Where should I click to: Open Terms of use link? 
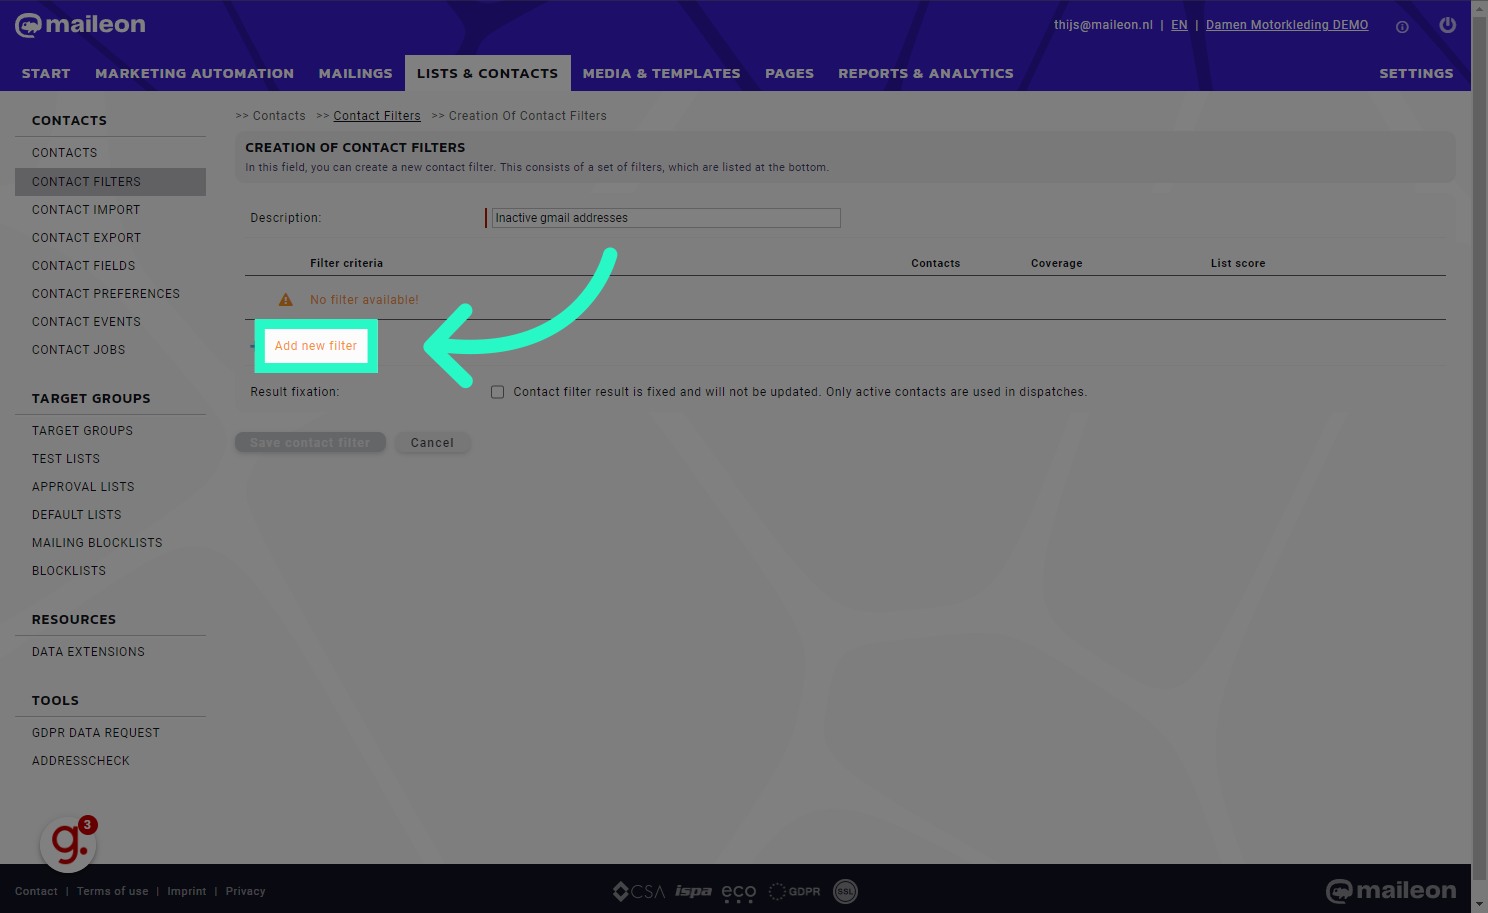(x=112, y=891)
